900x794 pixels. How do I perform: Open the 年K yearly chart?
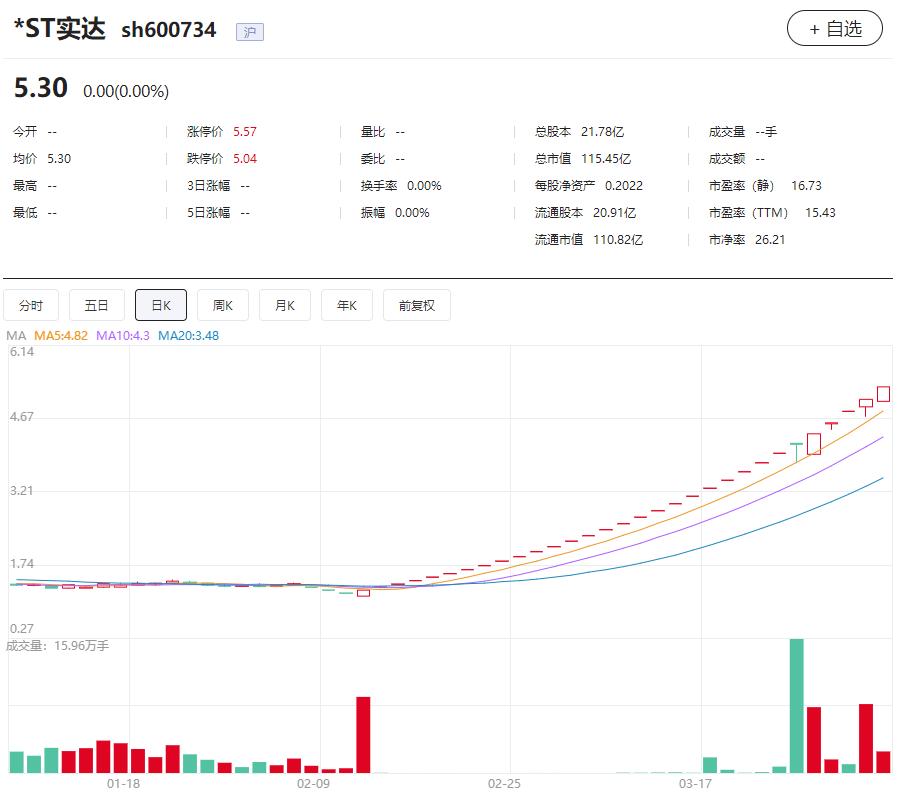pos(346,305)
